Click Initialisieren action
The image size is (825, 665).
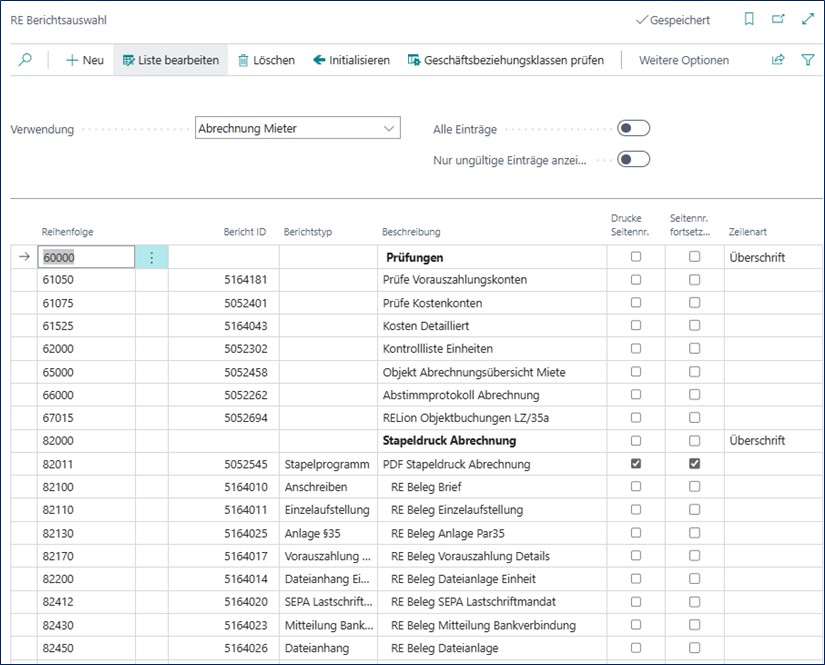tap(351, 60)
